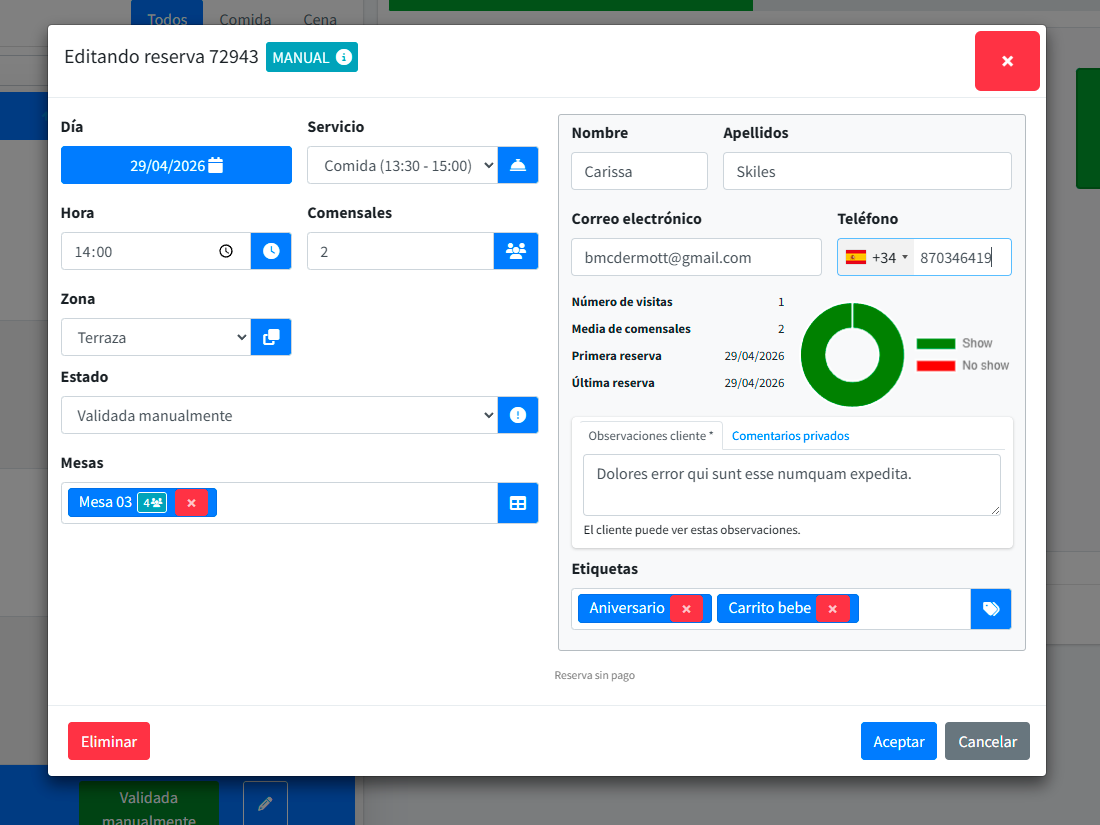Screen dimensions: 1100x825
Task: Select the Comida tab in background page
Action: (x=245, y=17)
